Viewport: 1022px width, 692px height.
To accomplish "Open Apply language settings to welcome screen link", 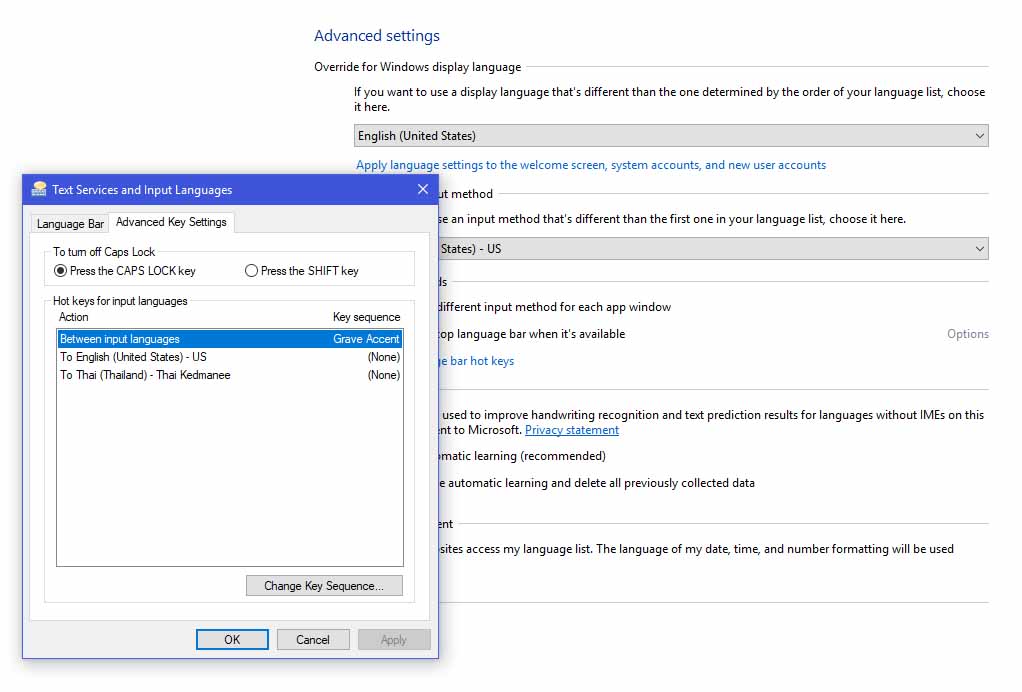I will [x=591, y=165].
